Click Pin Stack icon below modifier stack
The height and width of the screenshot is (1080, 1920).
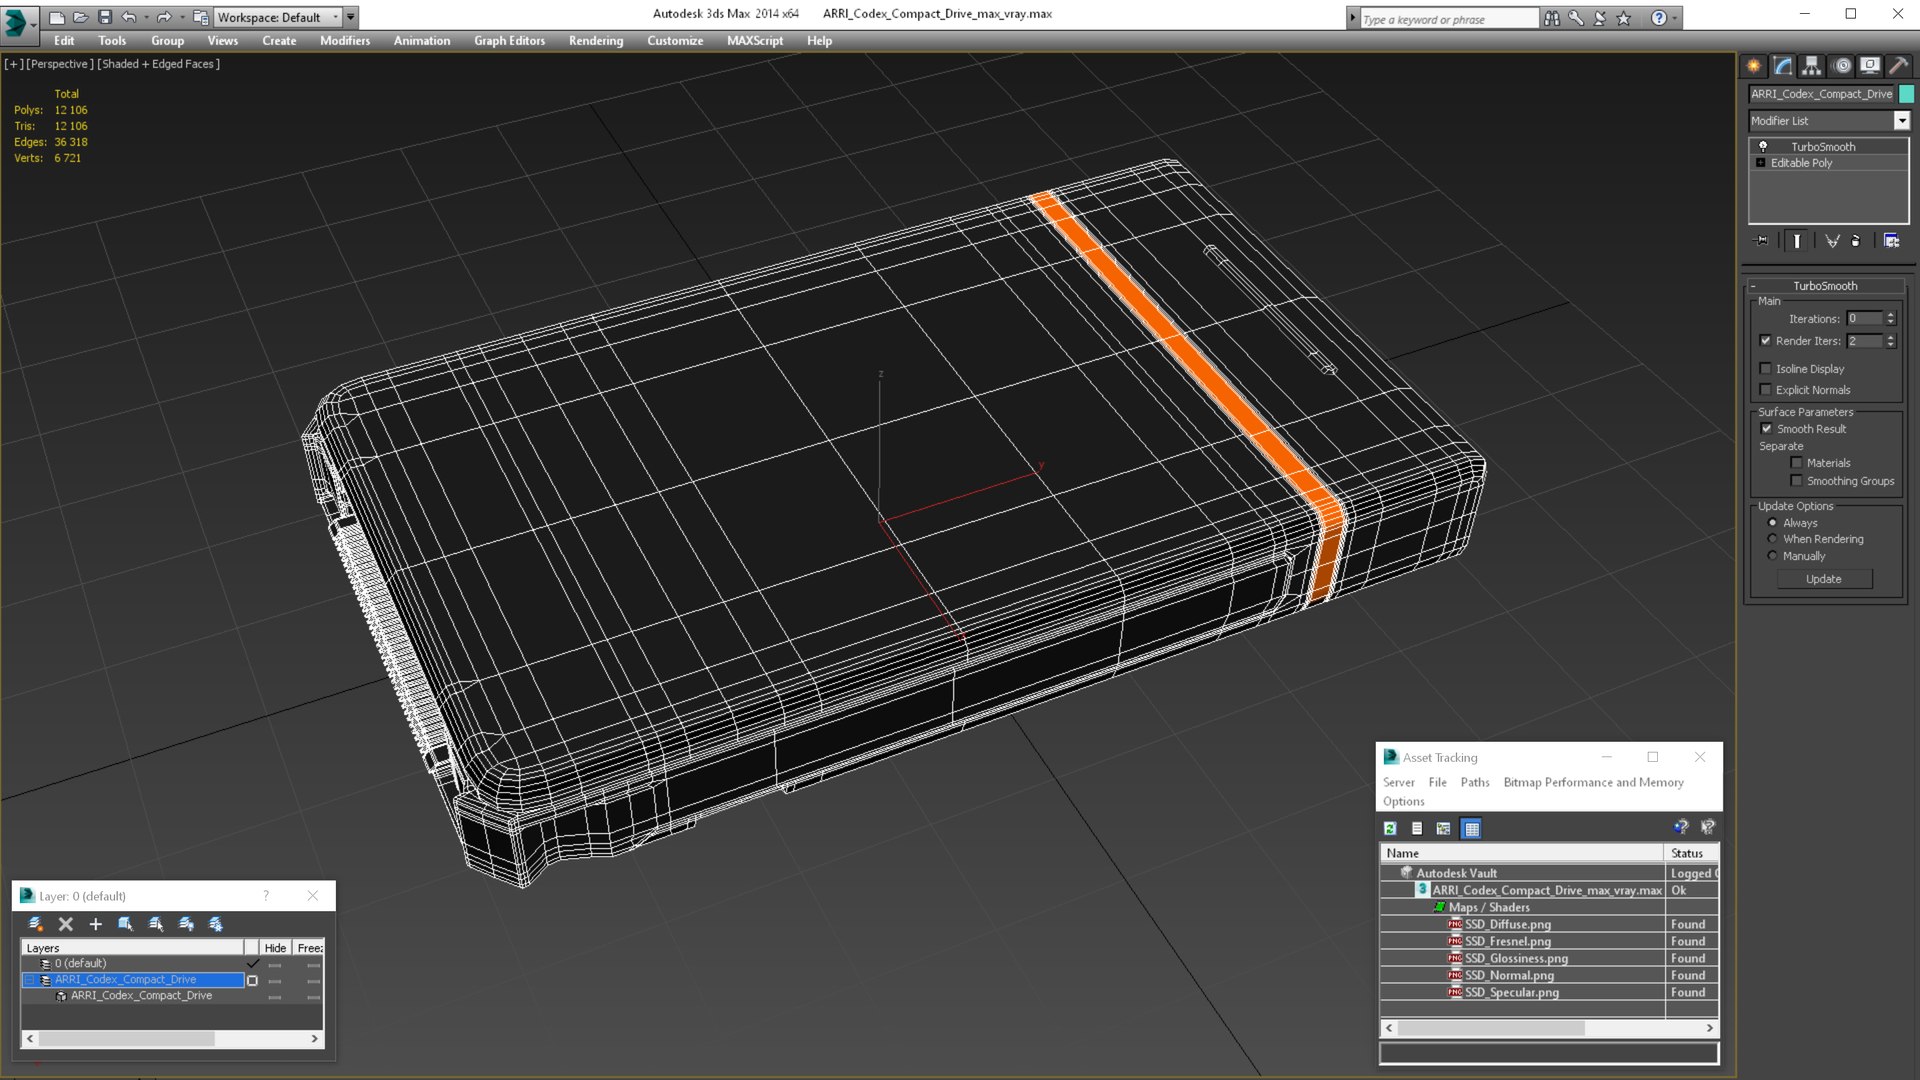coord(1762,241)
